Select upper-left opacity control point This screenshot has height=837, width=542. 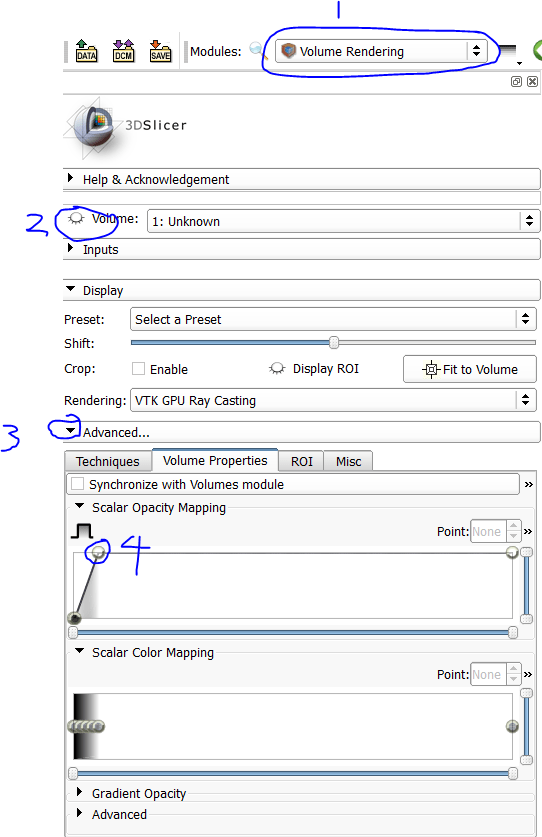(x=98, y=551)
